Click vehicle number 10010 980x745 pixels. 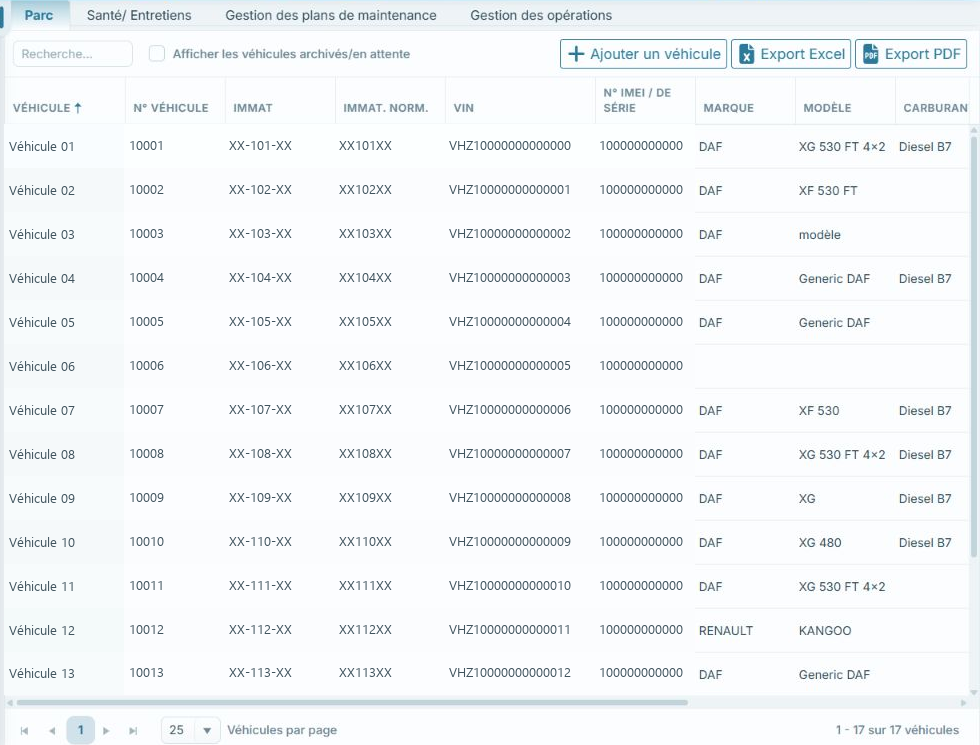click(146, 542)
